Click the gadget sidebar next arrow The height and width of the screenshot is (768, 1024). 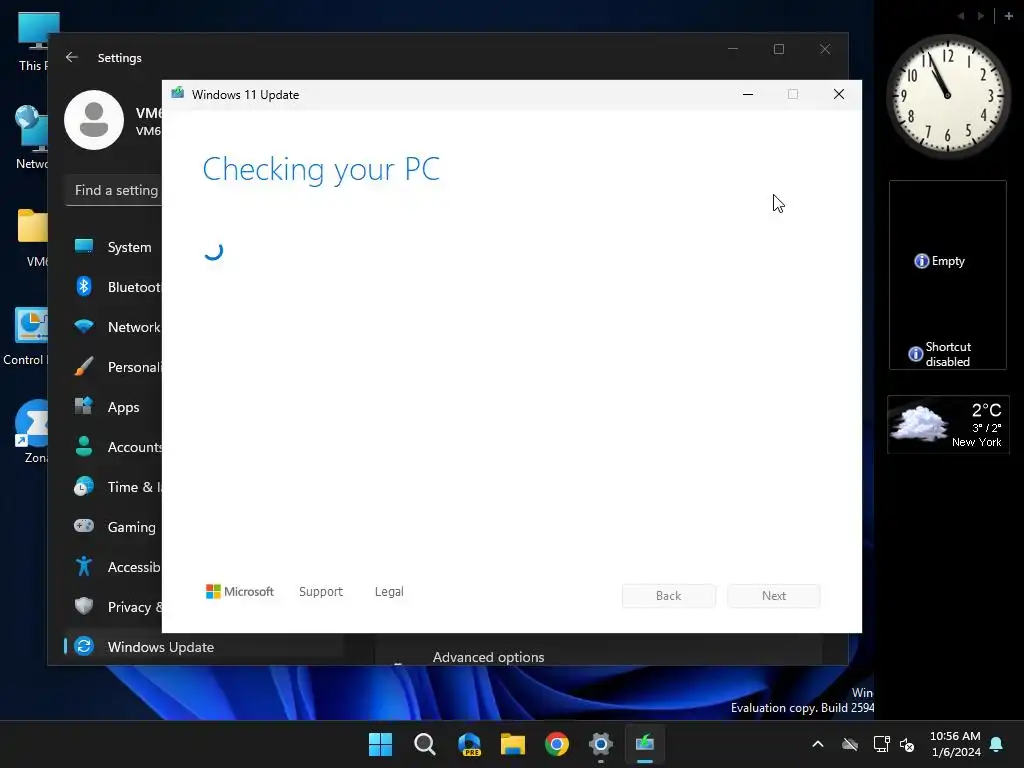[981, 16]
